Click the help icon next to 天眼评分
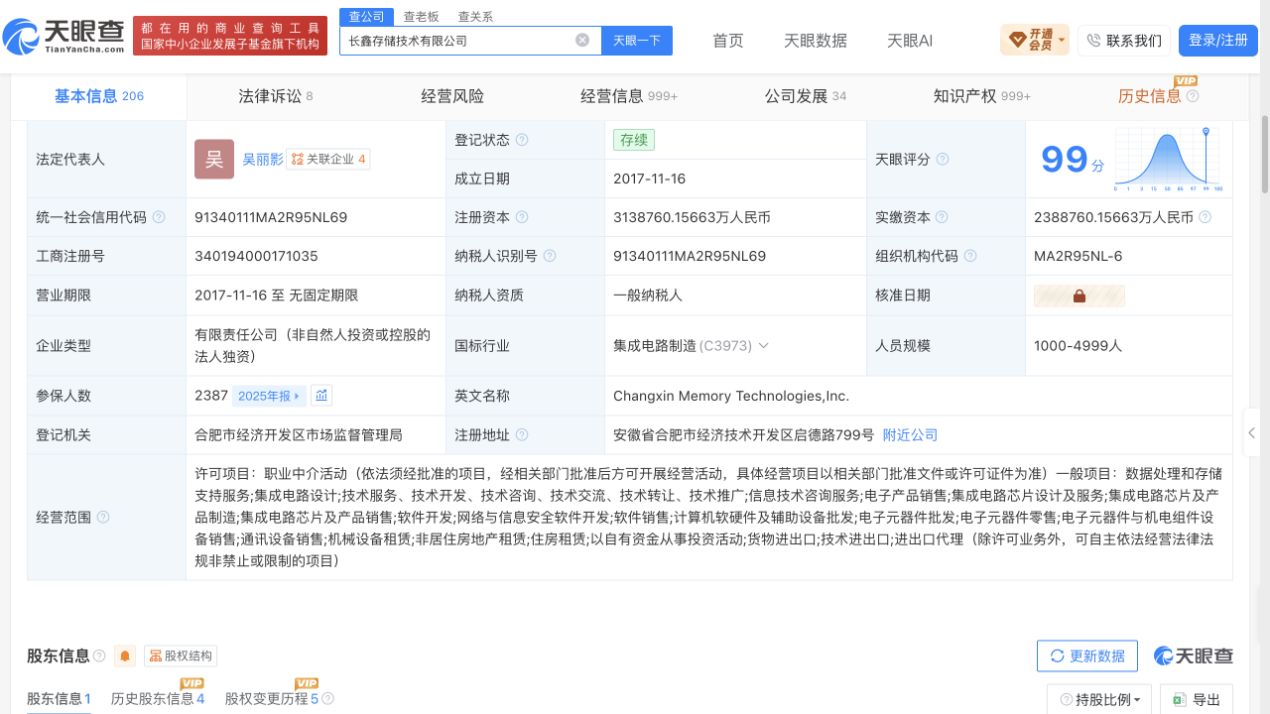Screen dimensions: 1270x714 point(942,159)
